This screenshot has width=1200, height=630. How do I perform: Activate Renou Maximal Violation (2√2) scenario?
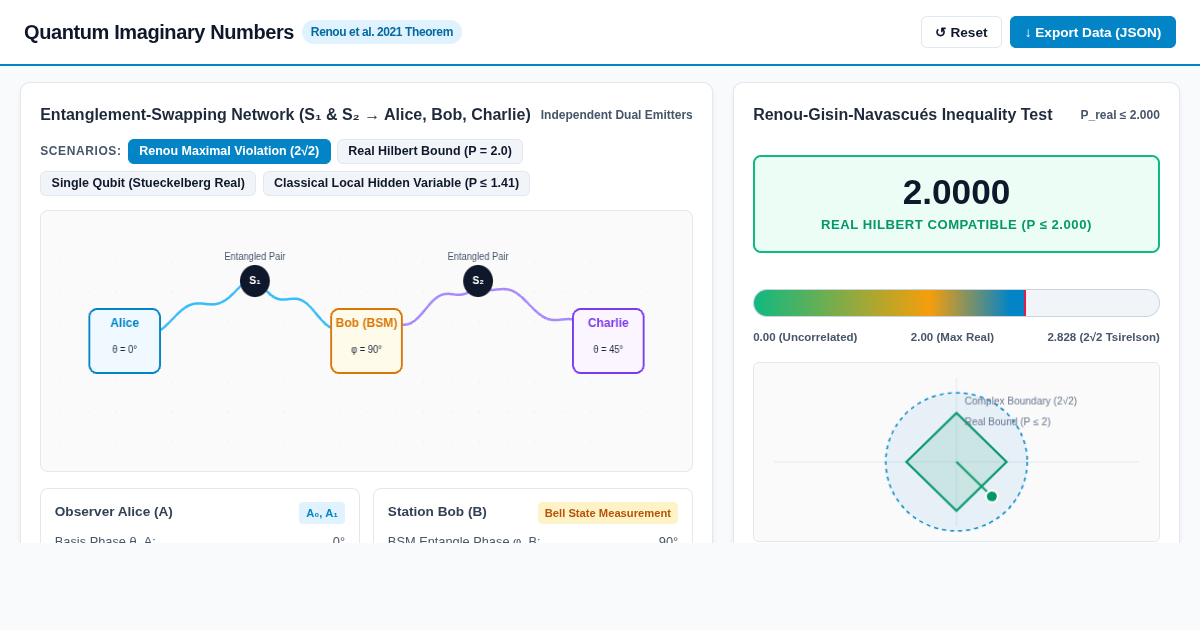(229, 152)
